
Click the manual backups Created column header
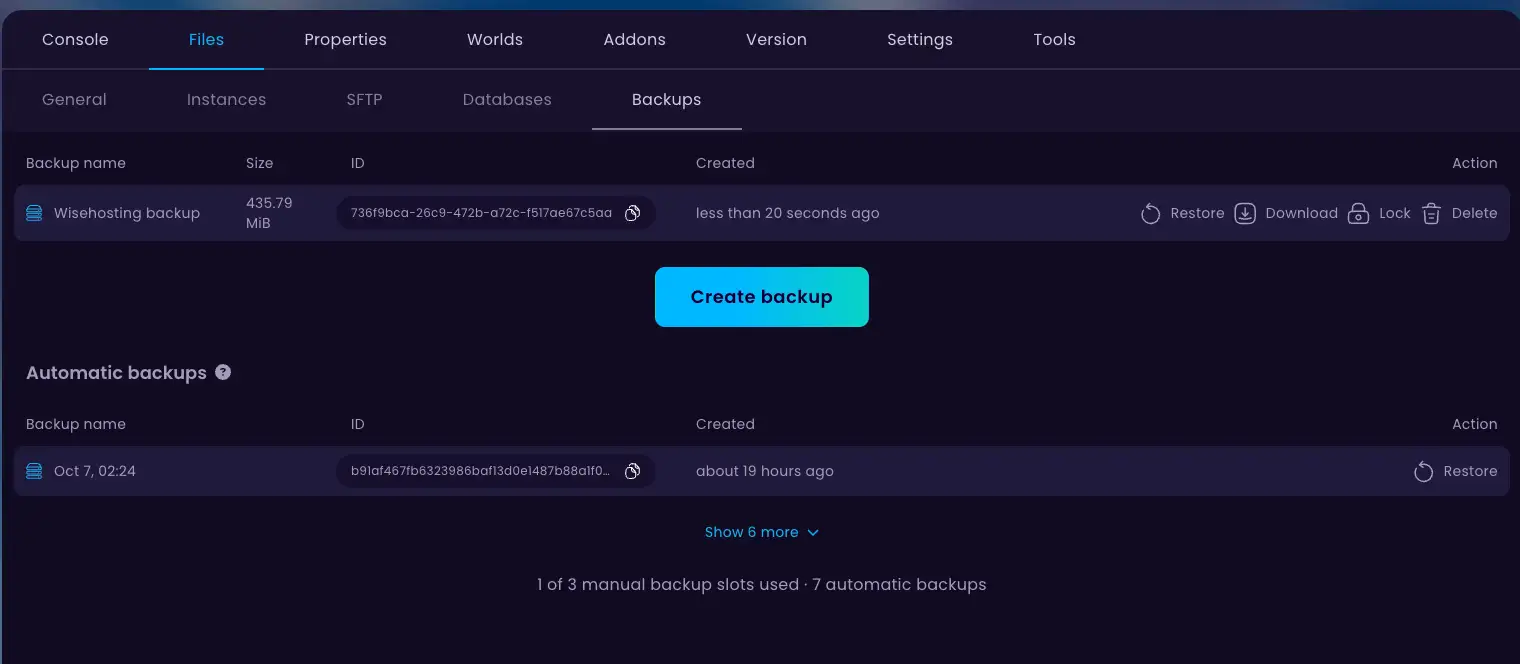pyautogui.click(x=725, y=163)
